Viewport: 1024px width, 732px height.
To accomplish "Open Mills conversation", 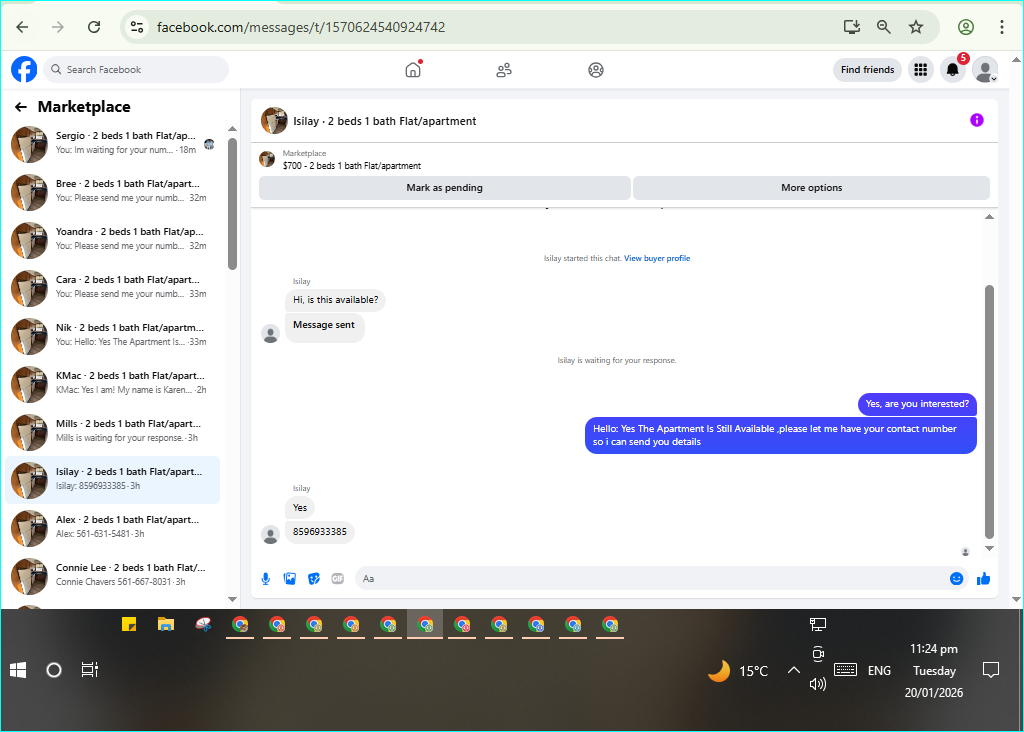I will 112,432.
